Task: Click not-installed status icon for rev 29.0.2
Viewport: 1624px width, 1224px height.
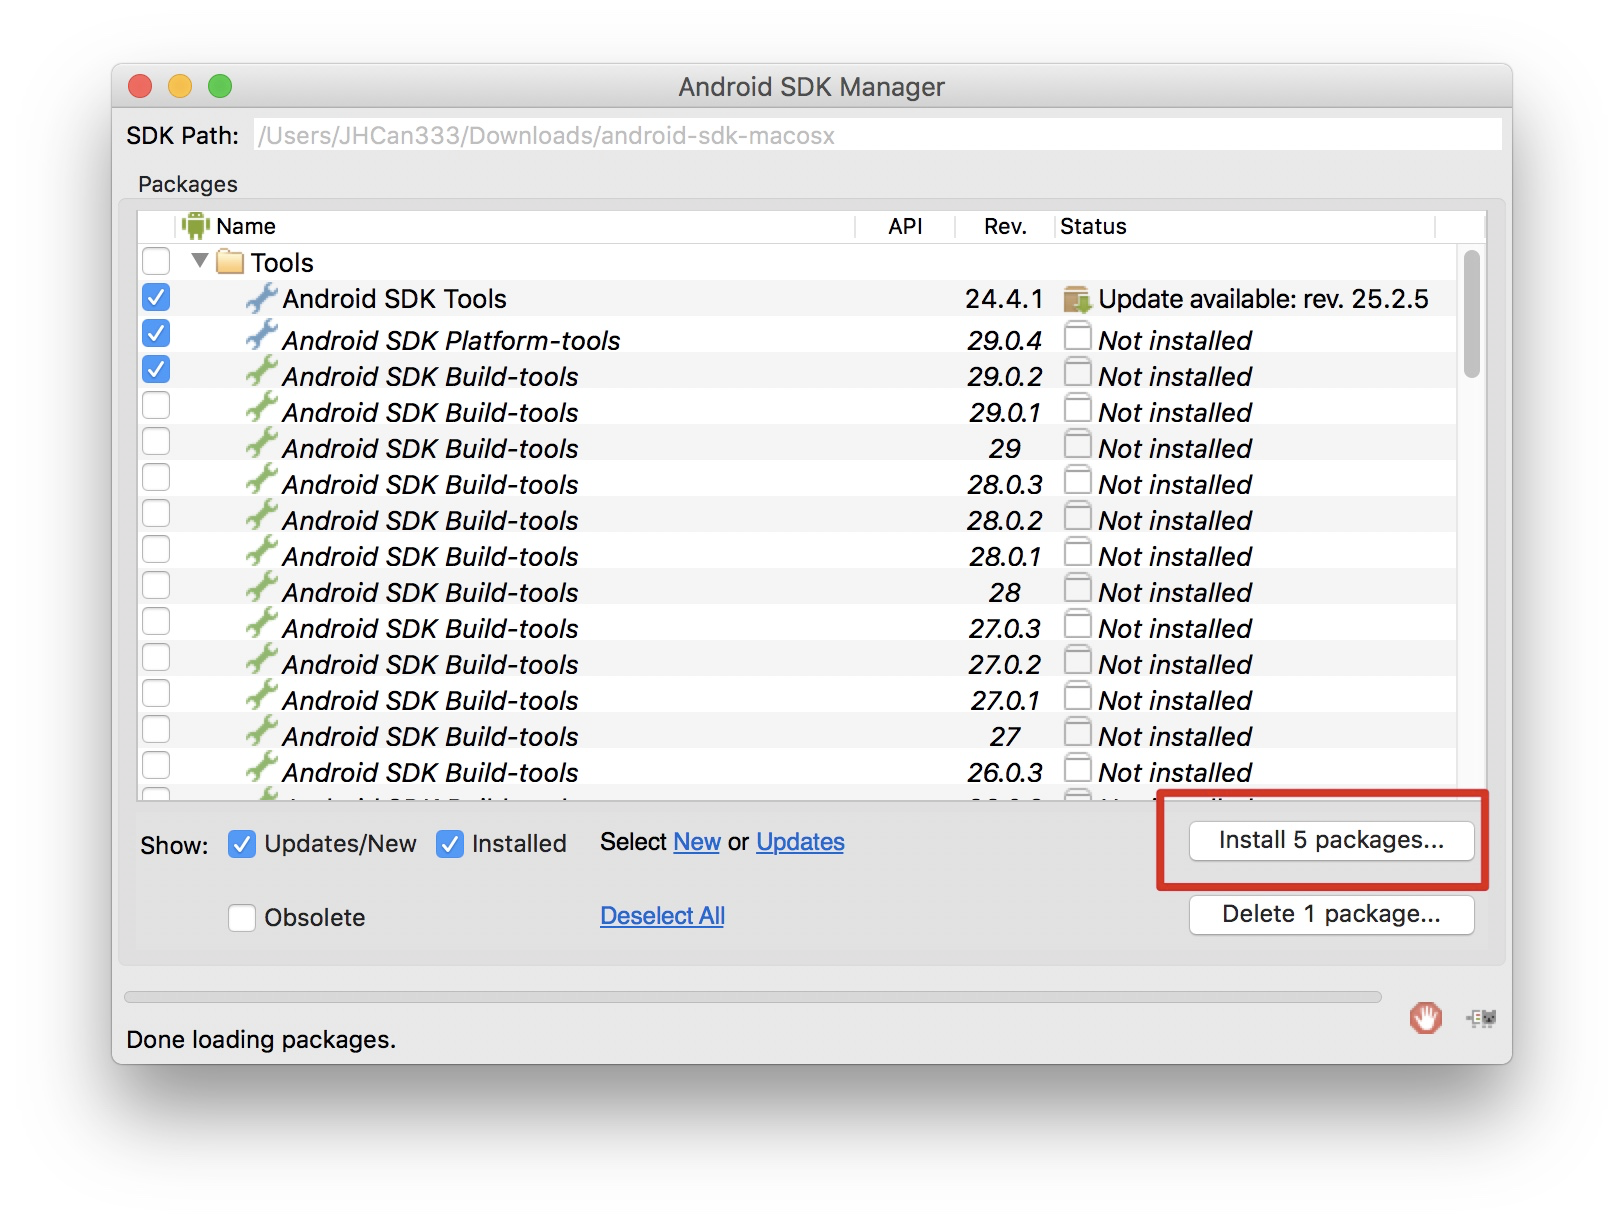Action: pyautogui.click(x=1077, y=372)
